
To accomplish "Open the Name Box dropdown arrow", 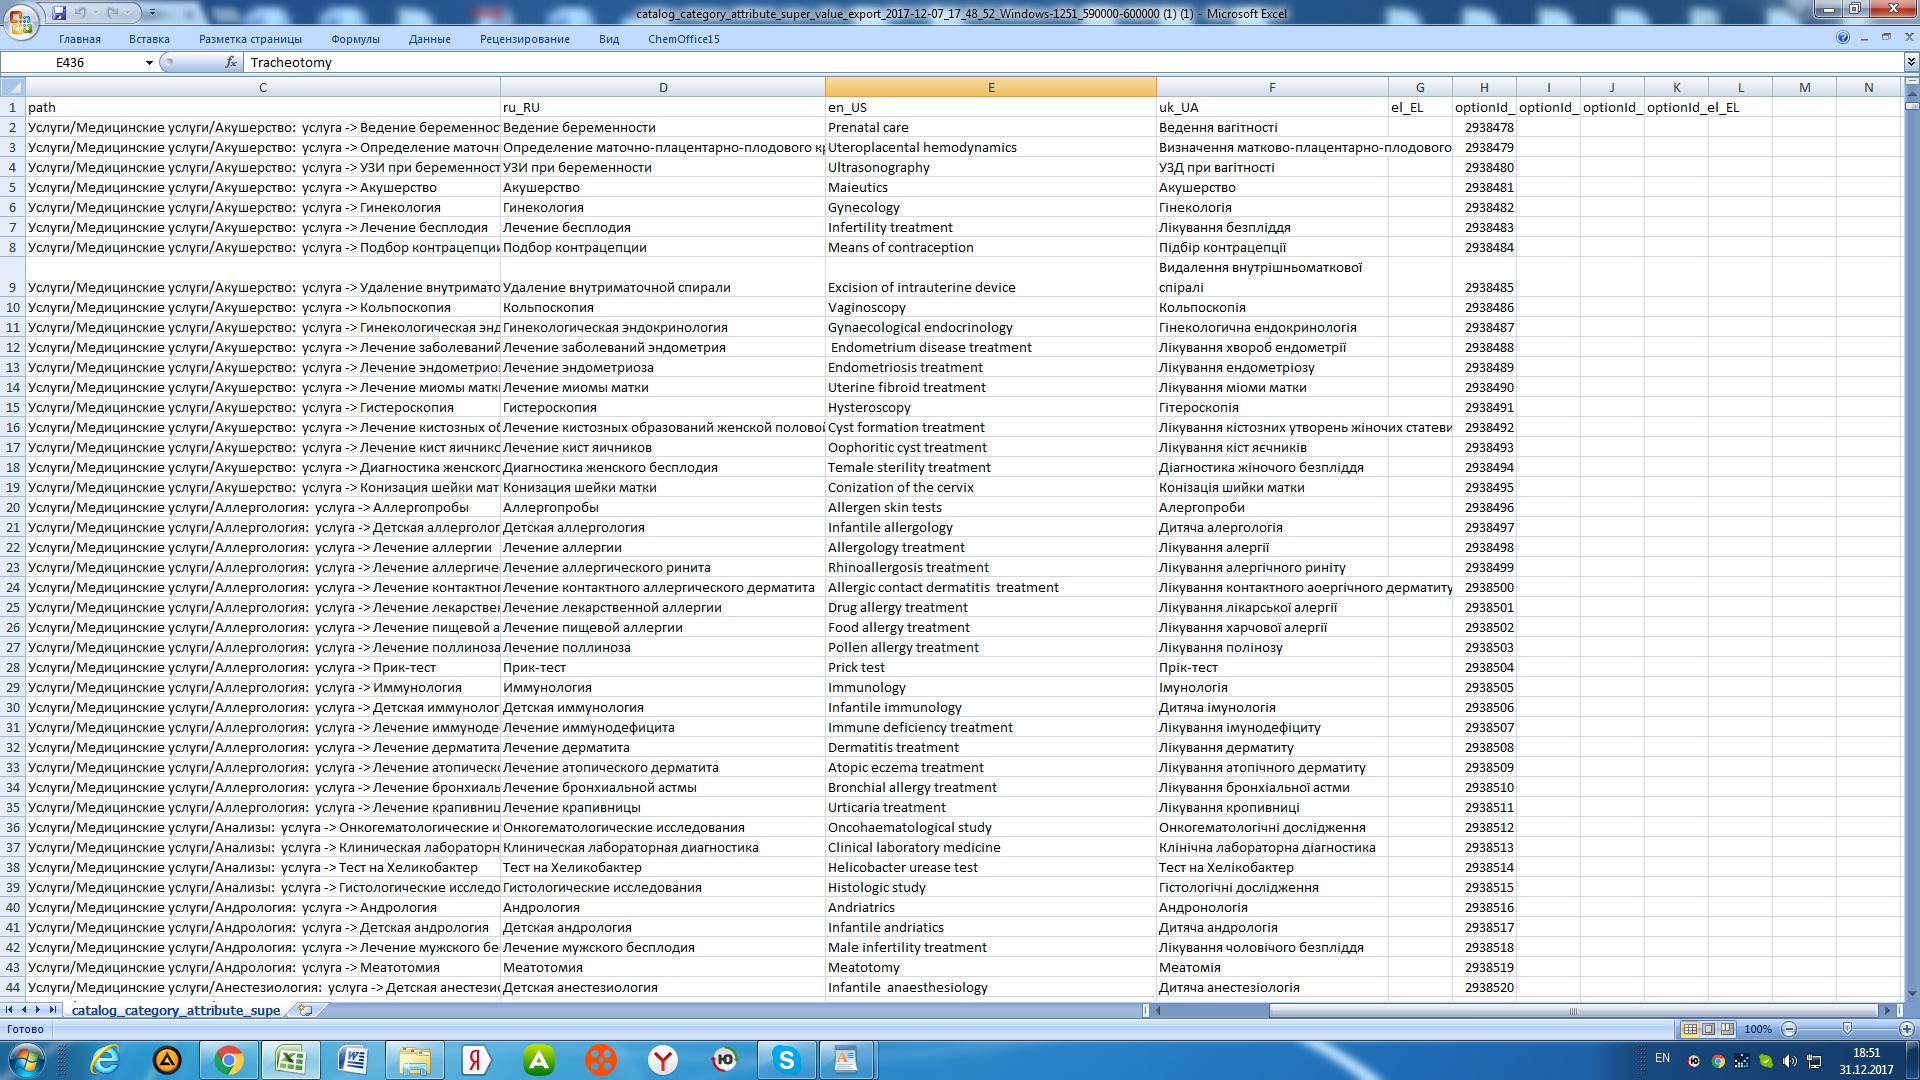I will pos(149,62).
